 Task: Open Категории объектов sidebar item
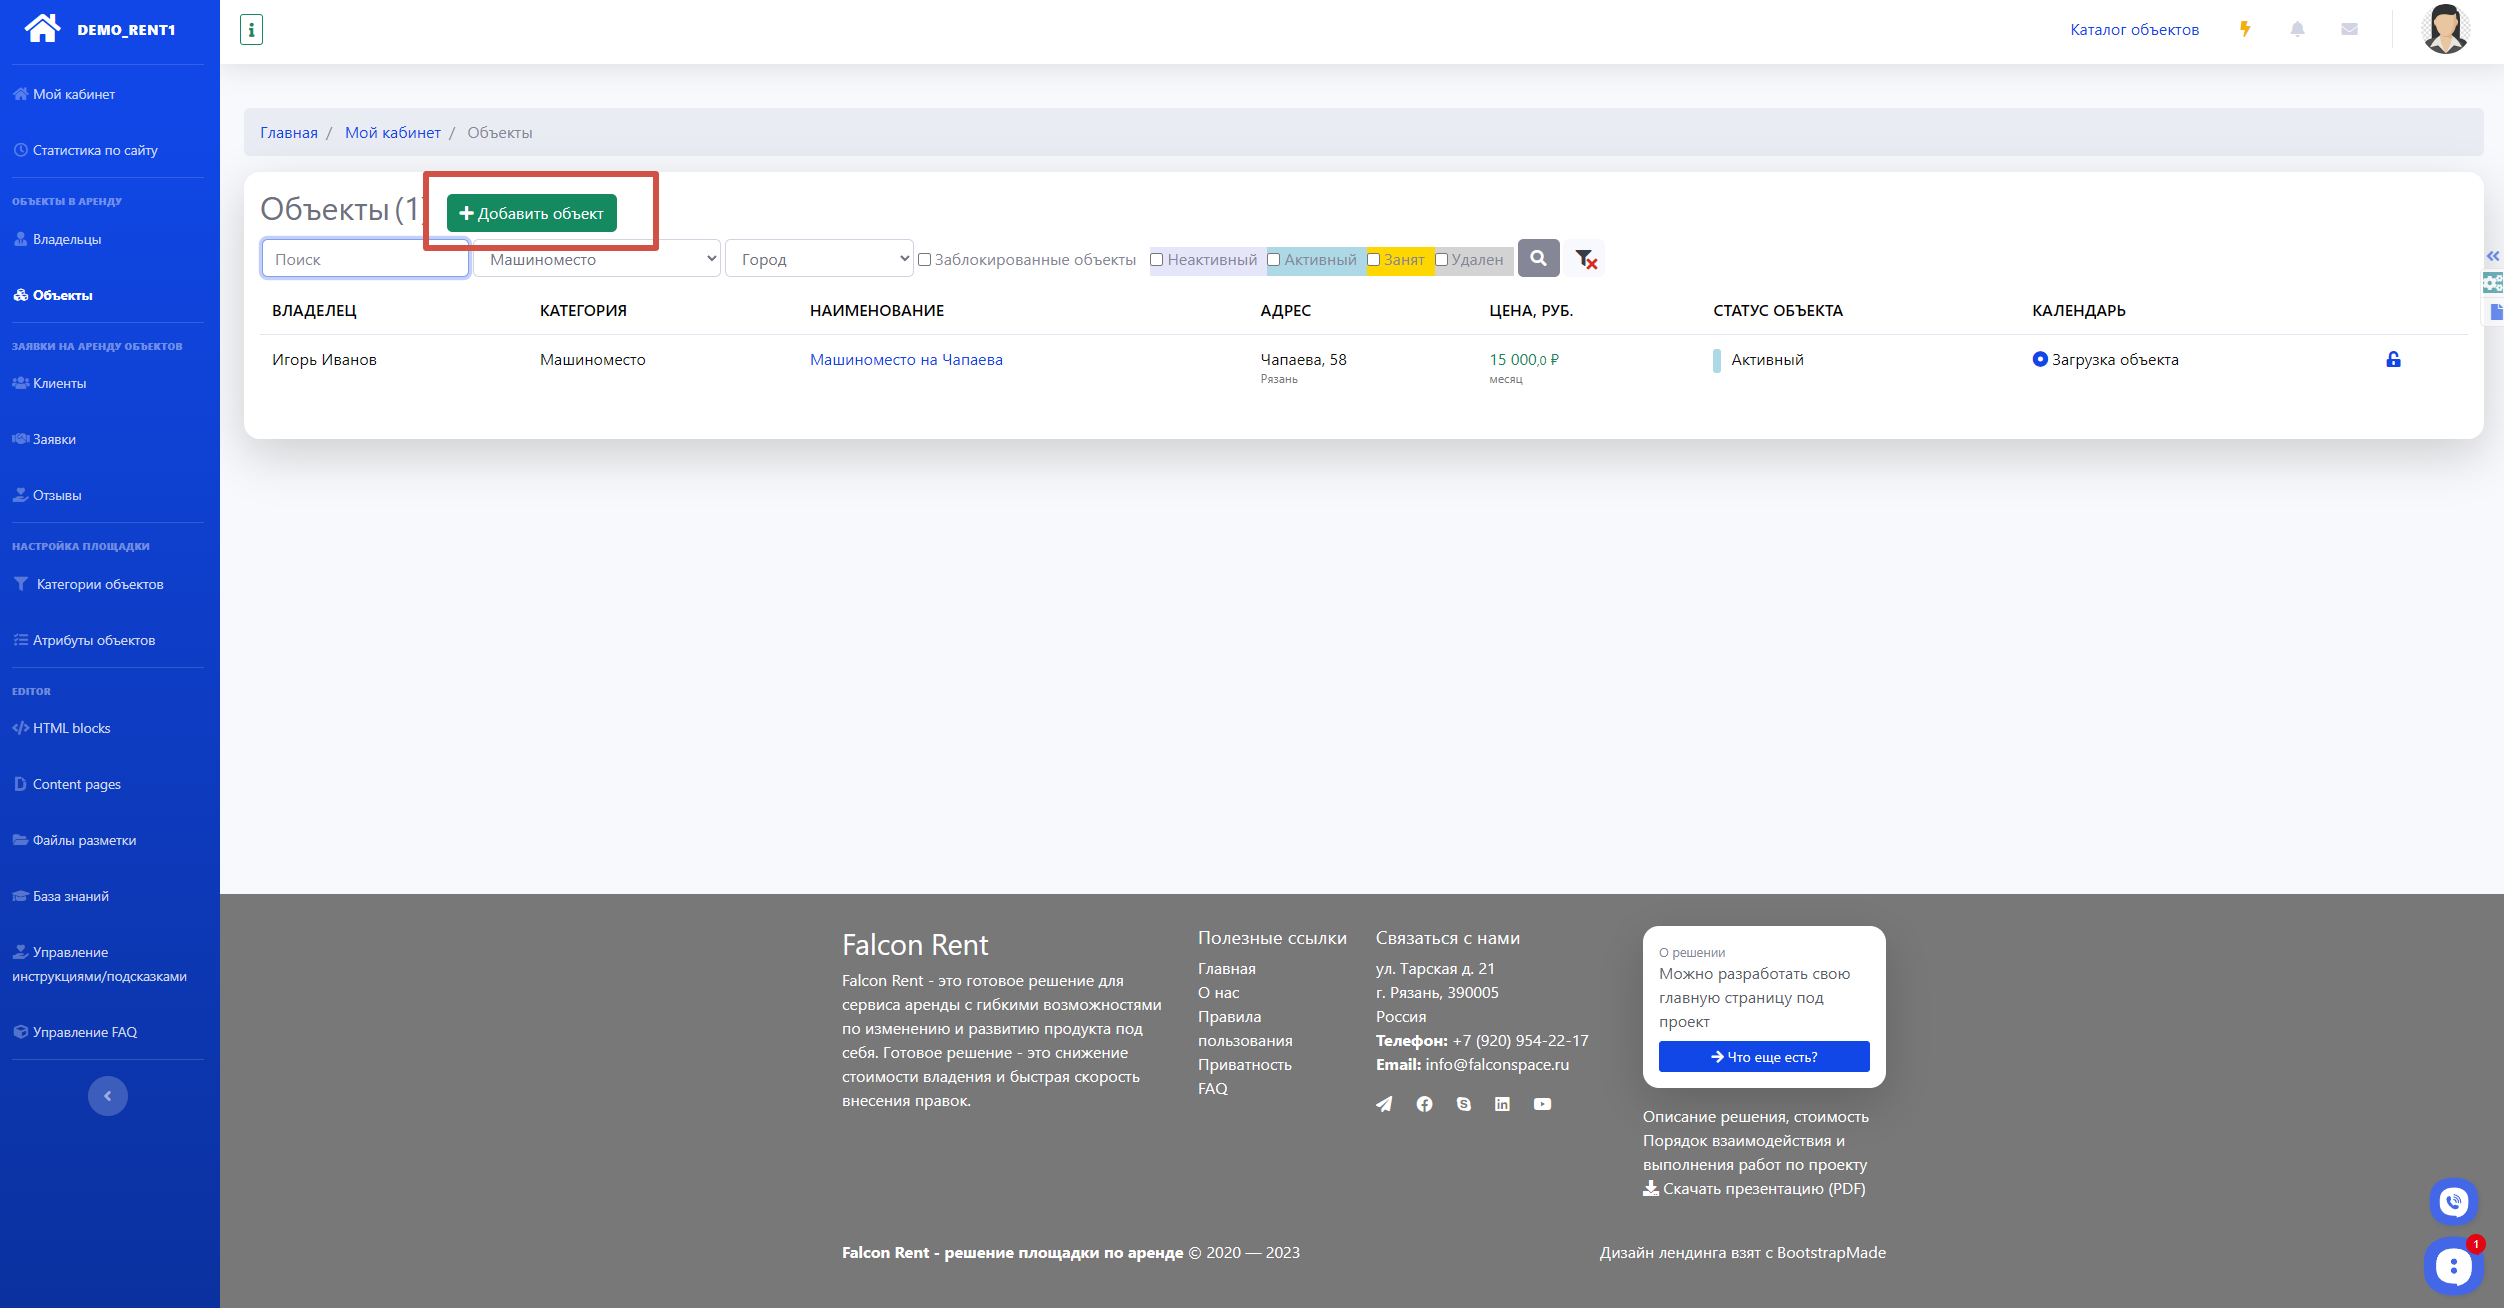(99, 584)
